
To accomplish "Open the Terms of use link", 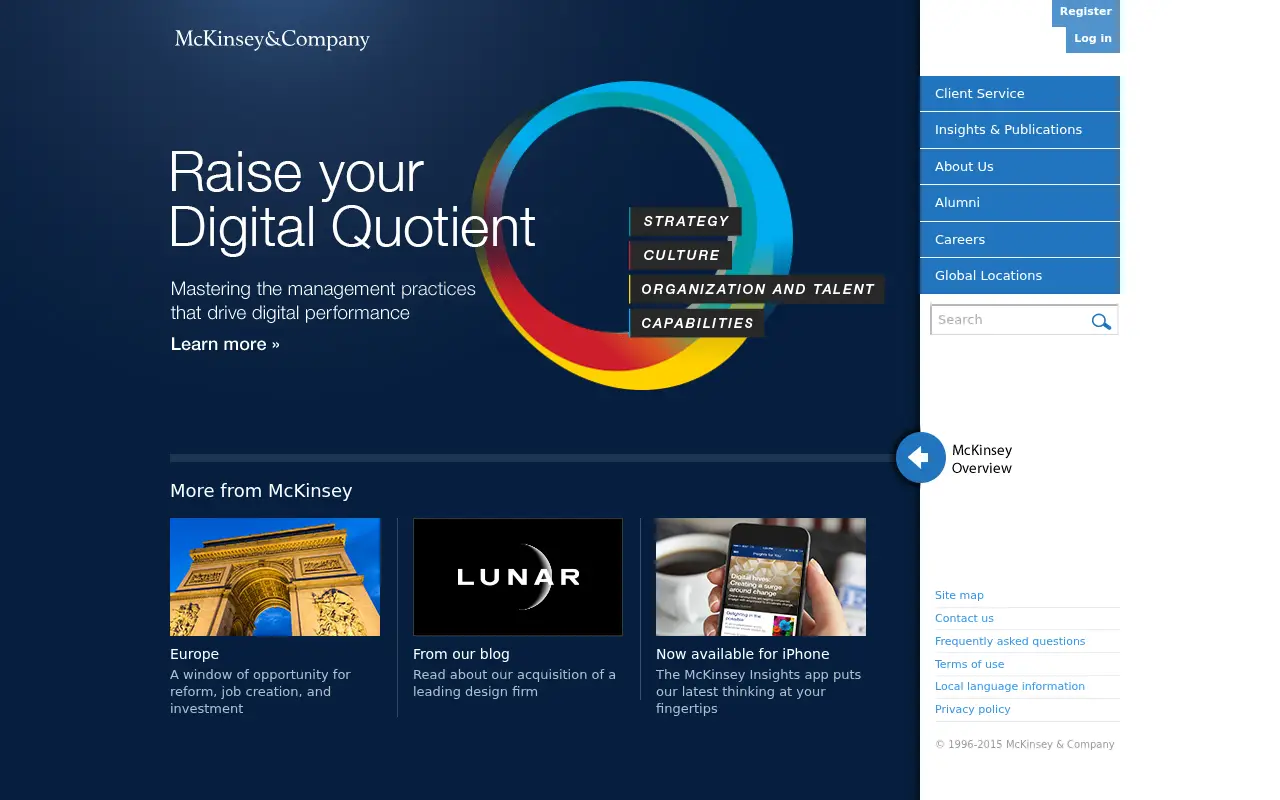I will [969, 664].
